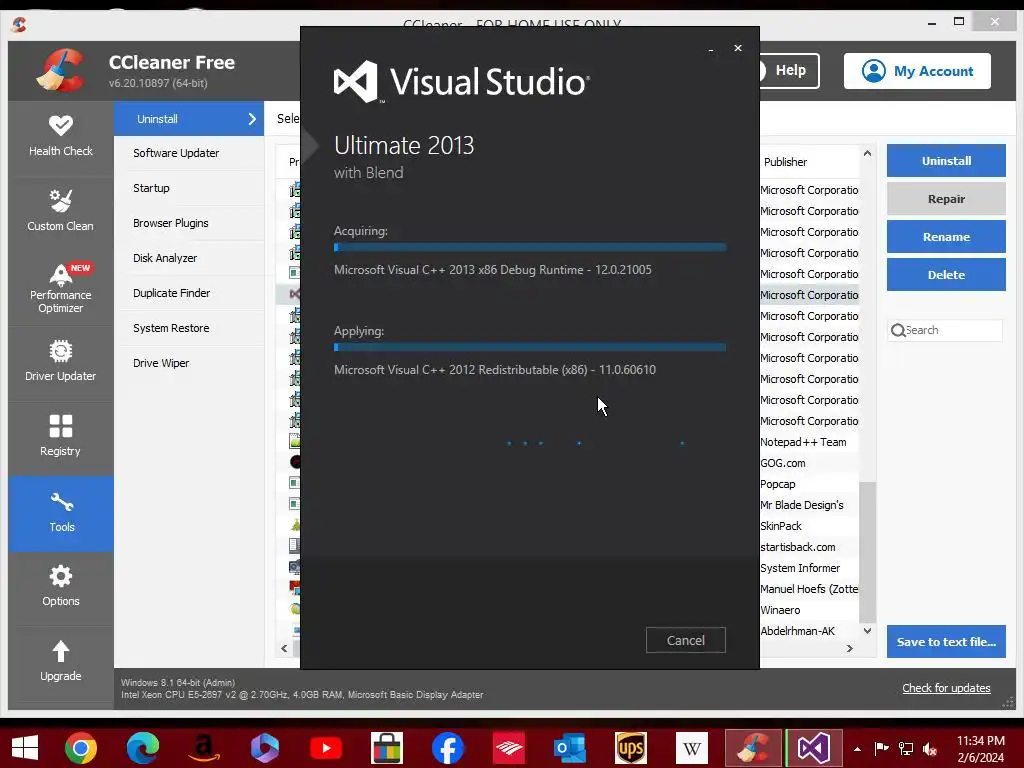Close the Visual Studio installer dialog
The width and height of the screenshot is (1024, 768).
pyautogui.click(x=738, y=48)
